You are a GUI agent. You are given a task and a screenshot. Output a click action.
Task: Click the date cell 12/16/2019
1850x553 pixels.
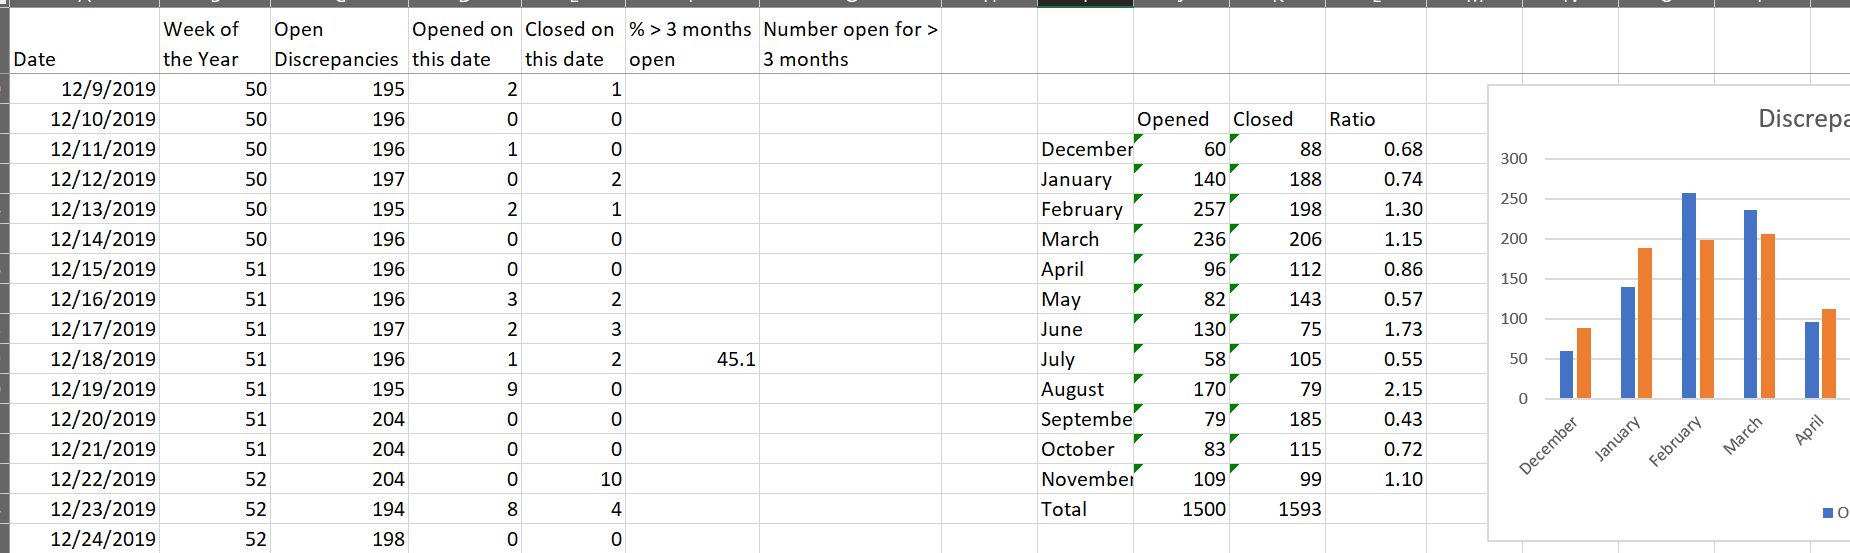[84, 299]
